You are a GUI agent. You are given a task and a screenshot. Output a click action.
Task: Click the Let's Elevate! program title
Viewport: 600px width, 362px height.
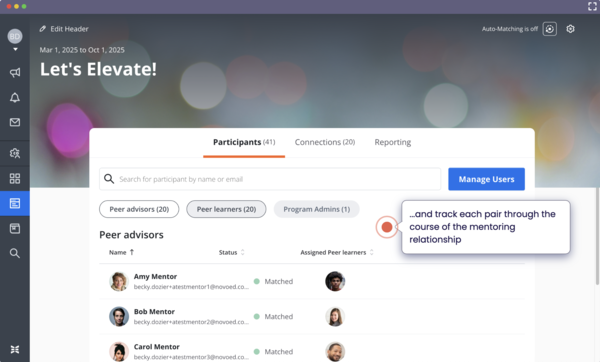pyautogui.click(x=98, y=69)
